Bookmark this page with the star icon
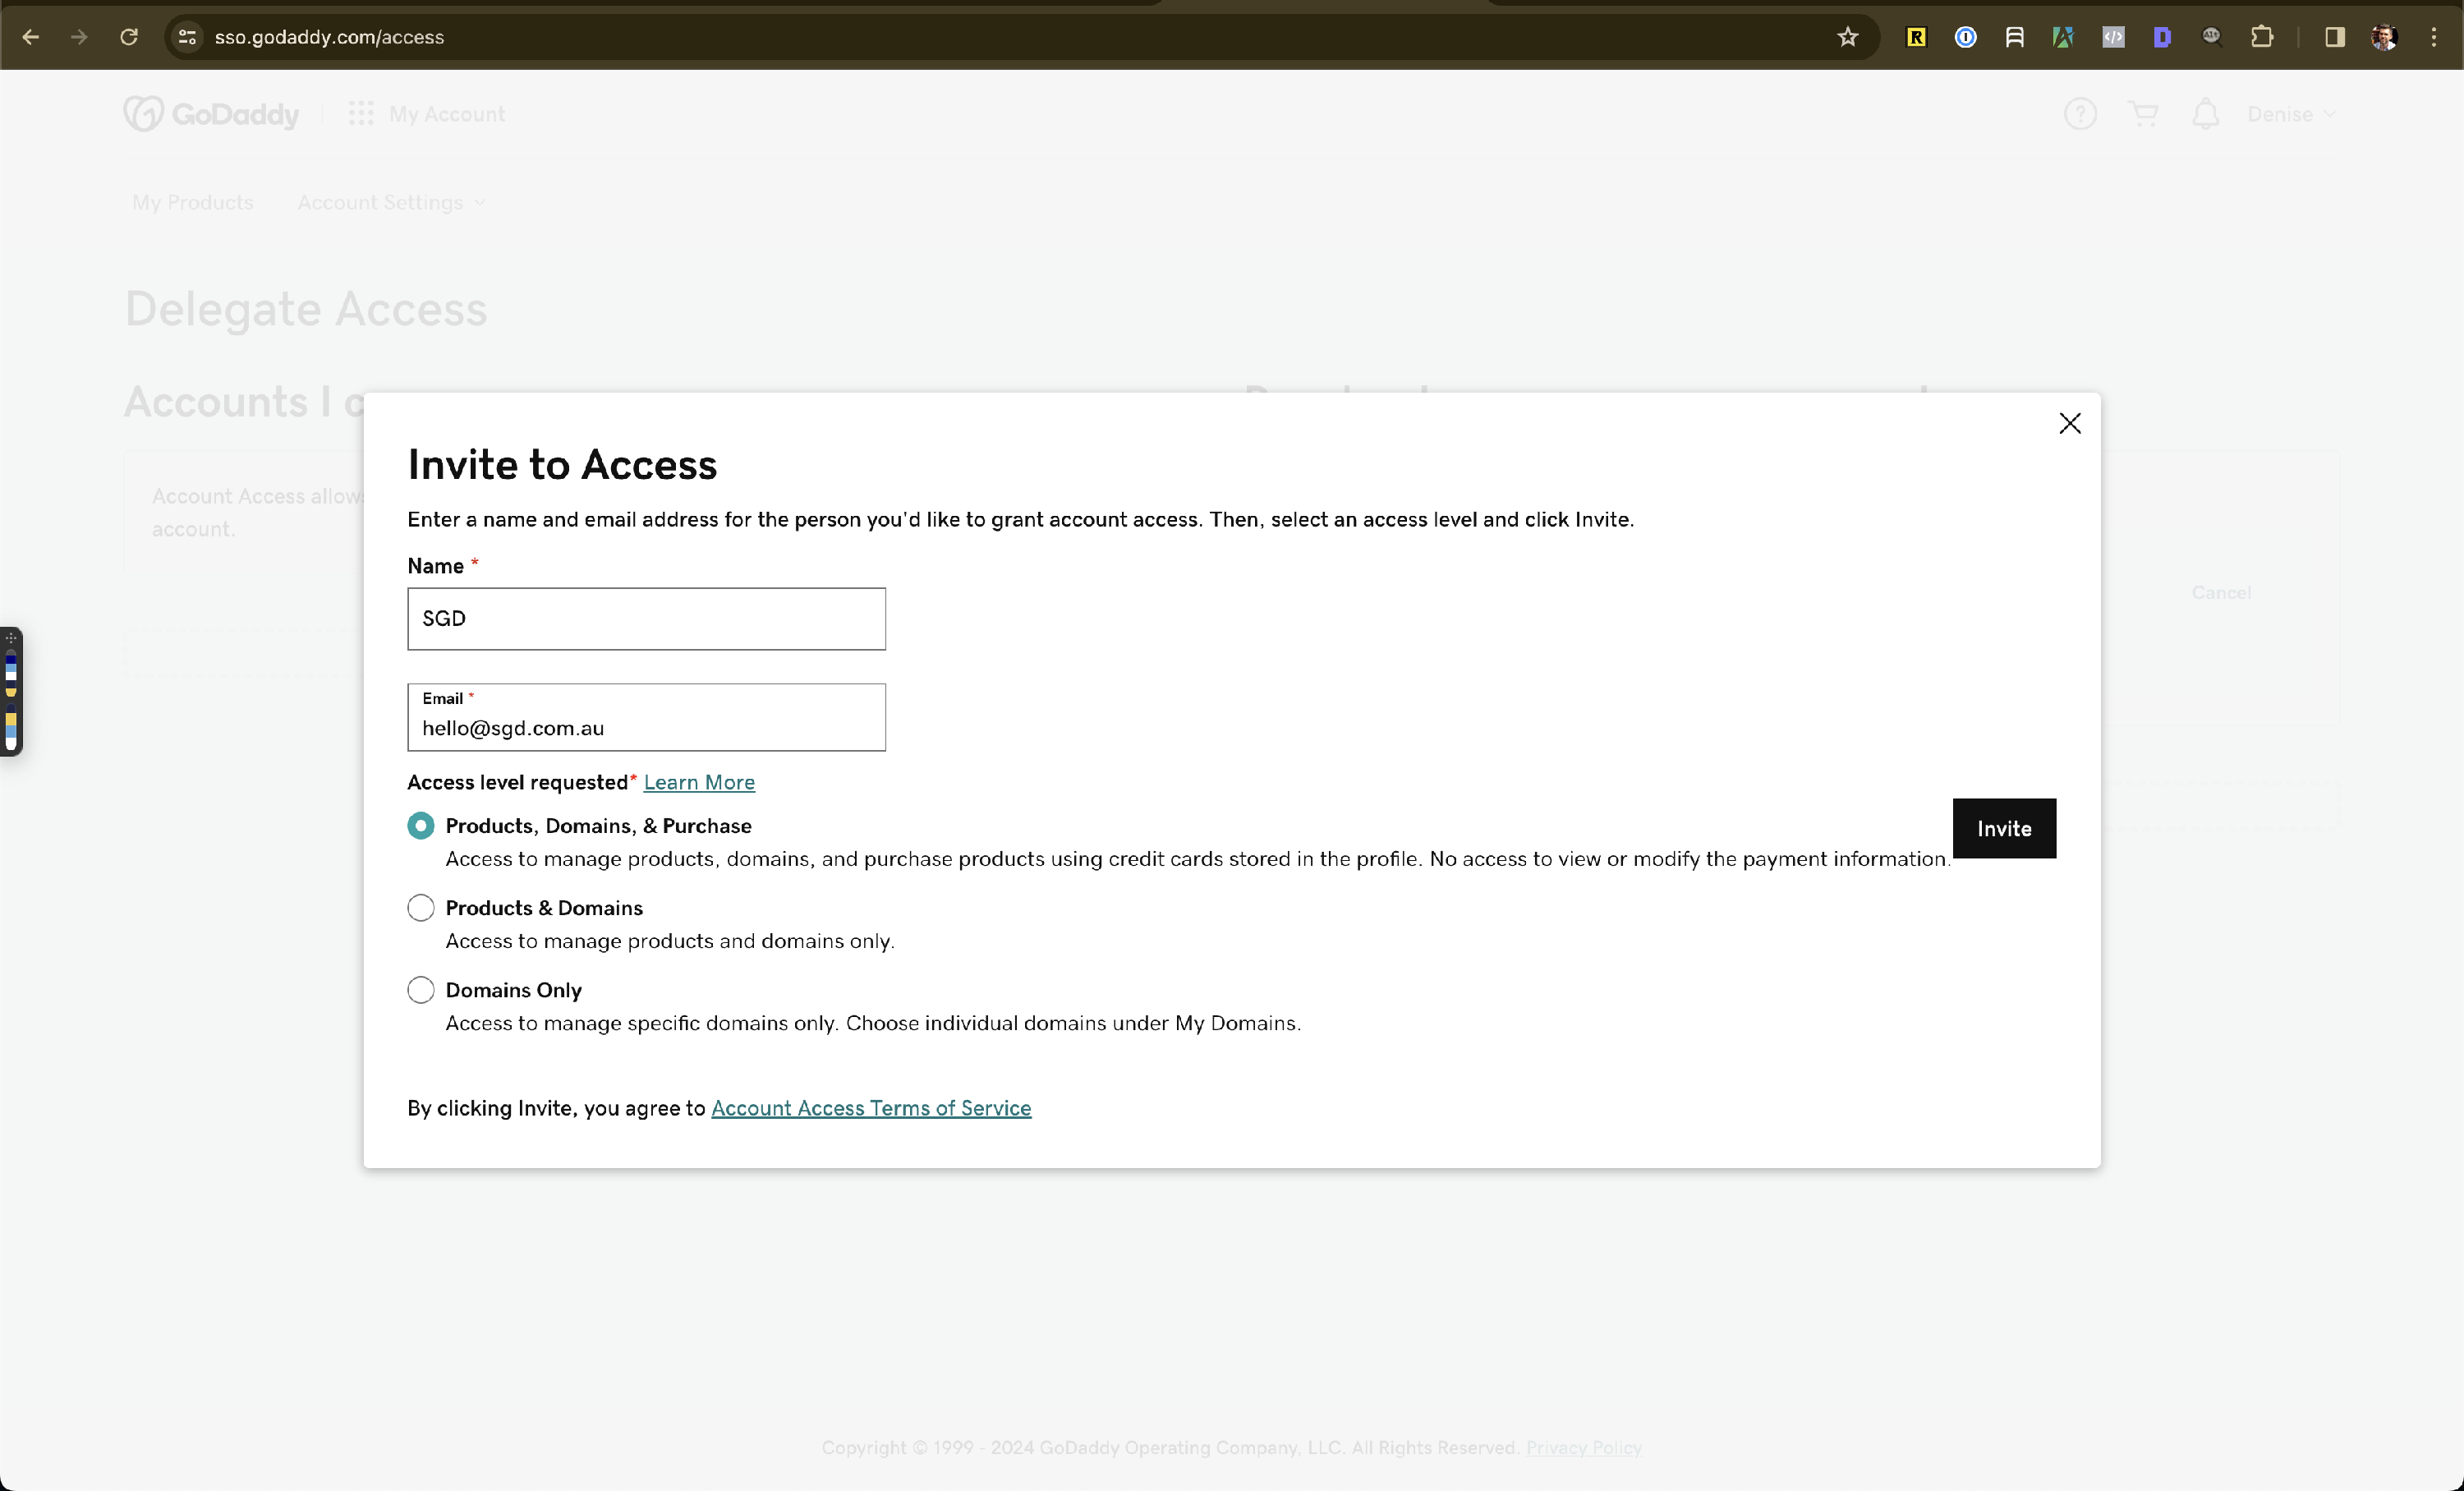The height and width of the screenshot is (1491, 2464). pyautogui.click(x=1847, y=37)
